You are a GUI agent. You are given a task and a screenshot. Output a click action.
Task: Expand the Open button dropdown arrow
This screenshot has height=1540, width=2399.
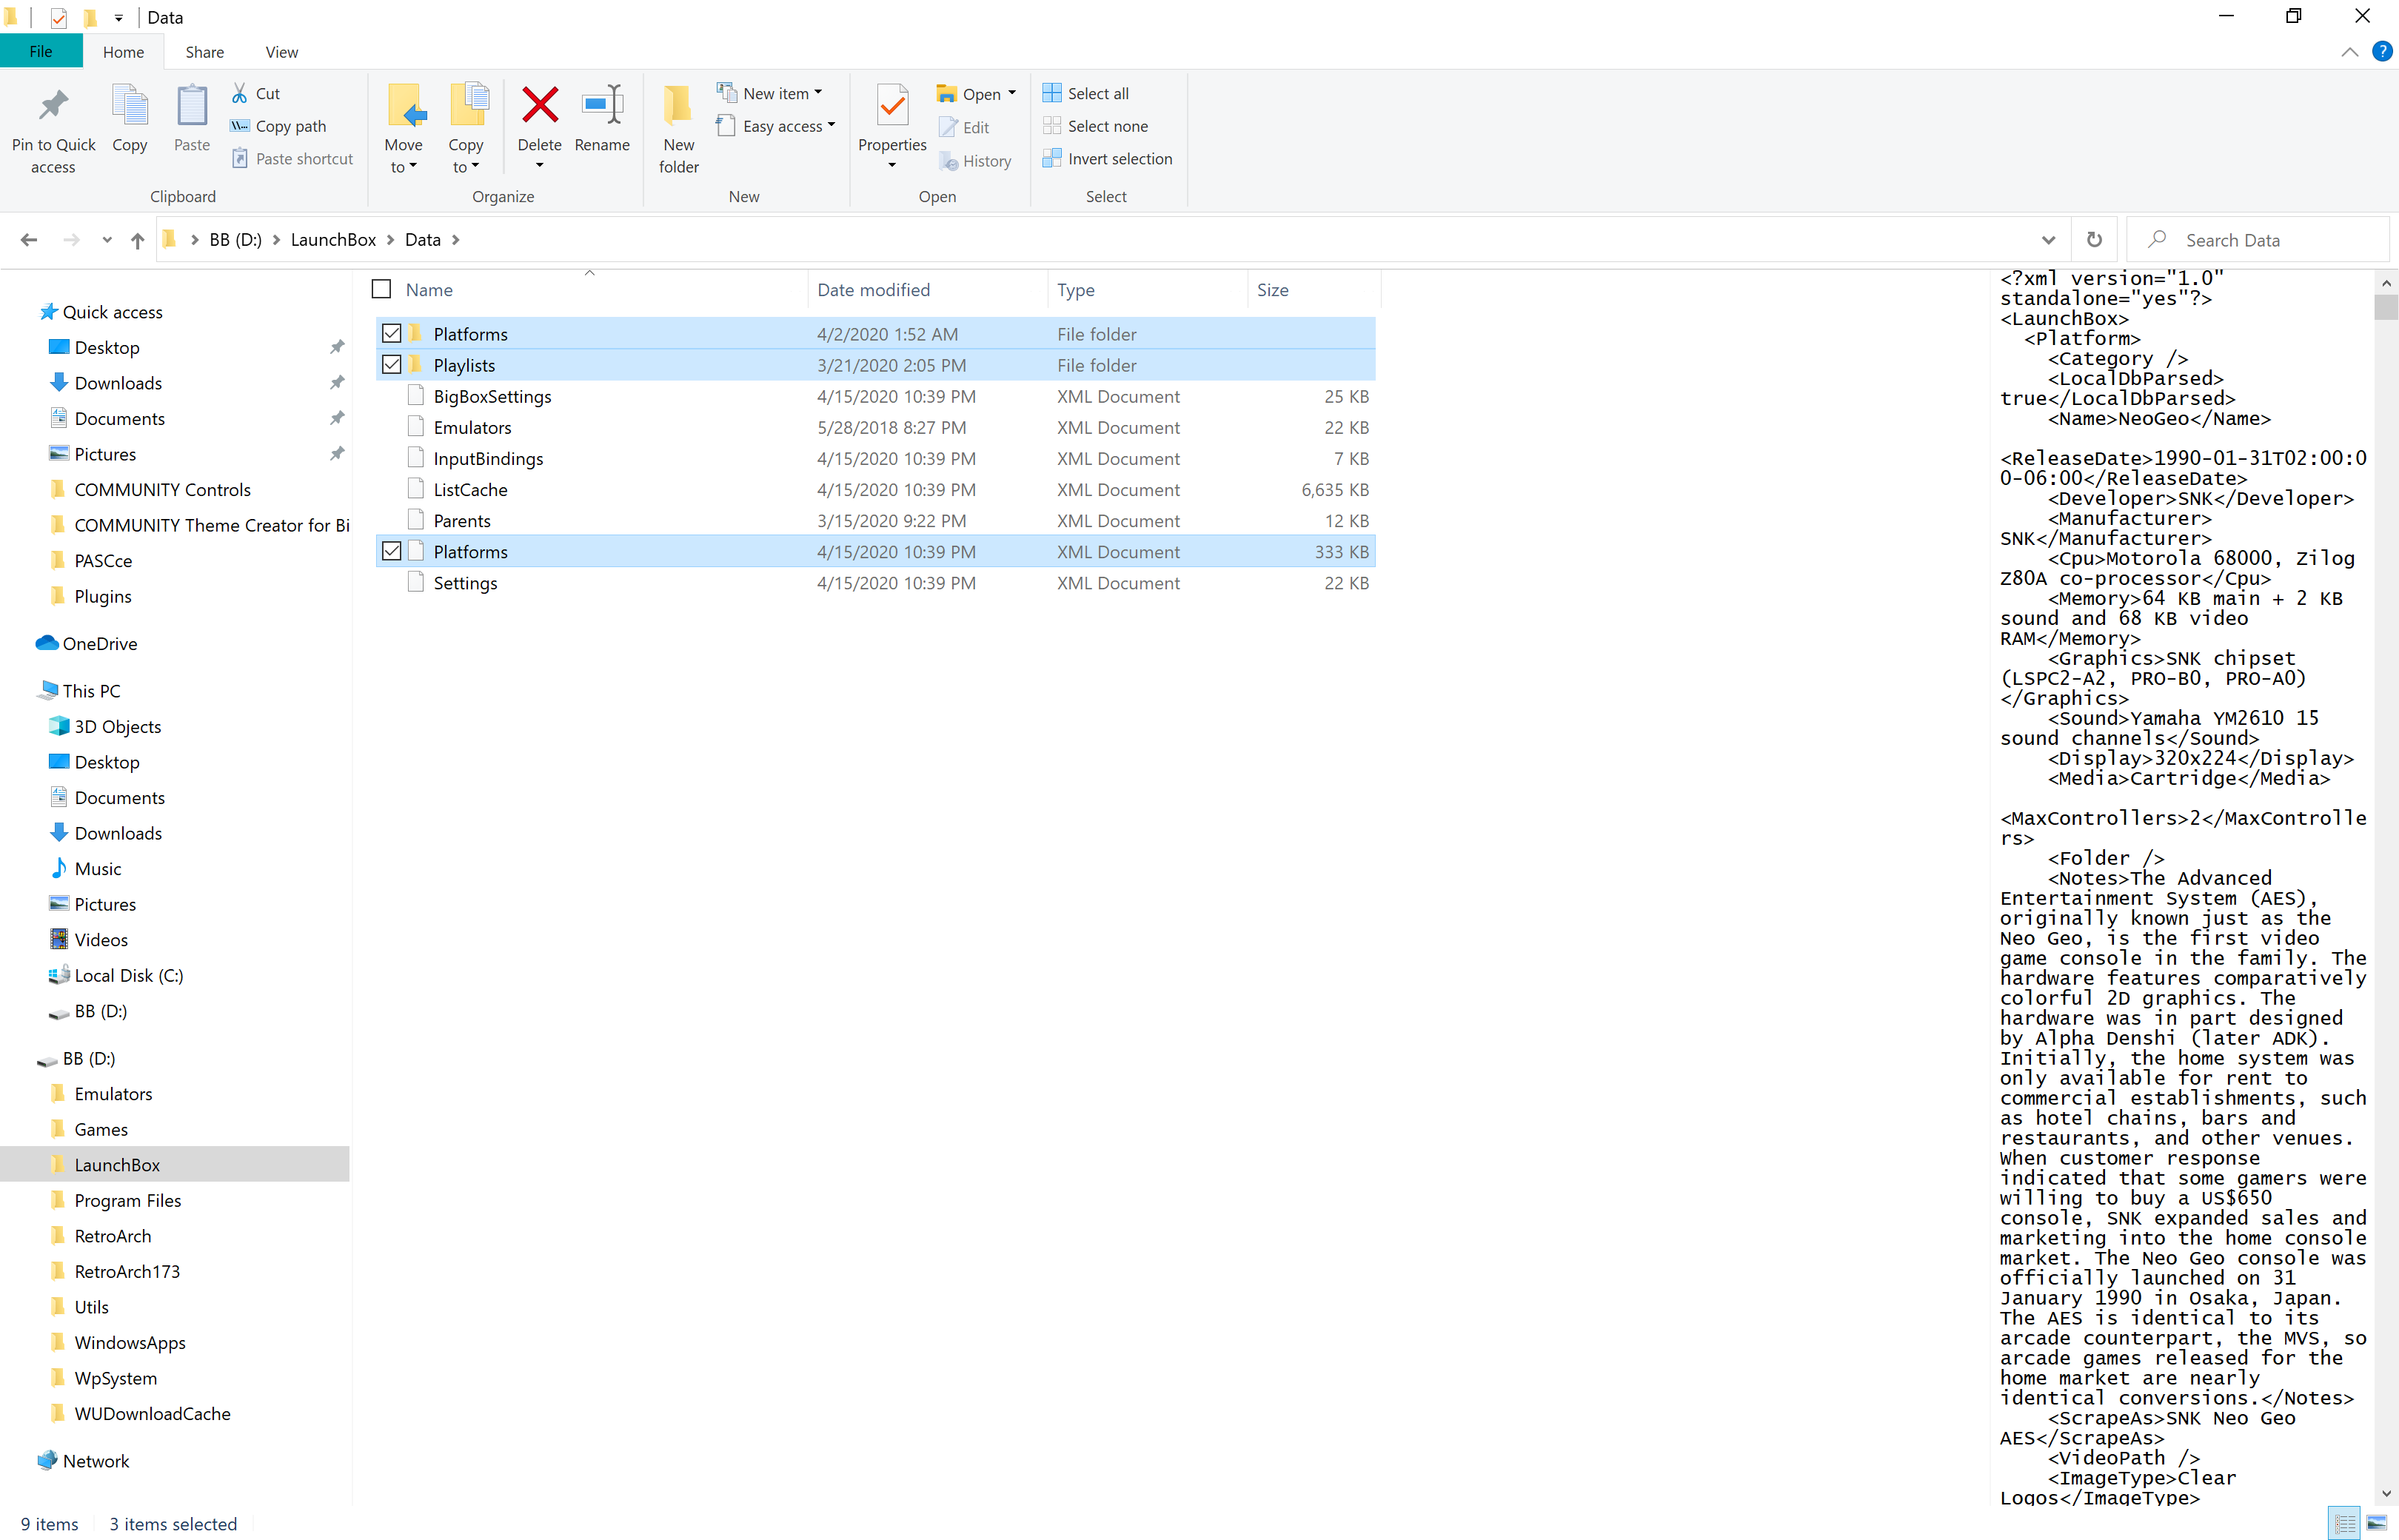click(1012, 93)
